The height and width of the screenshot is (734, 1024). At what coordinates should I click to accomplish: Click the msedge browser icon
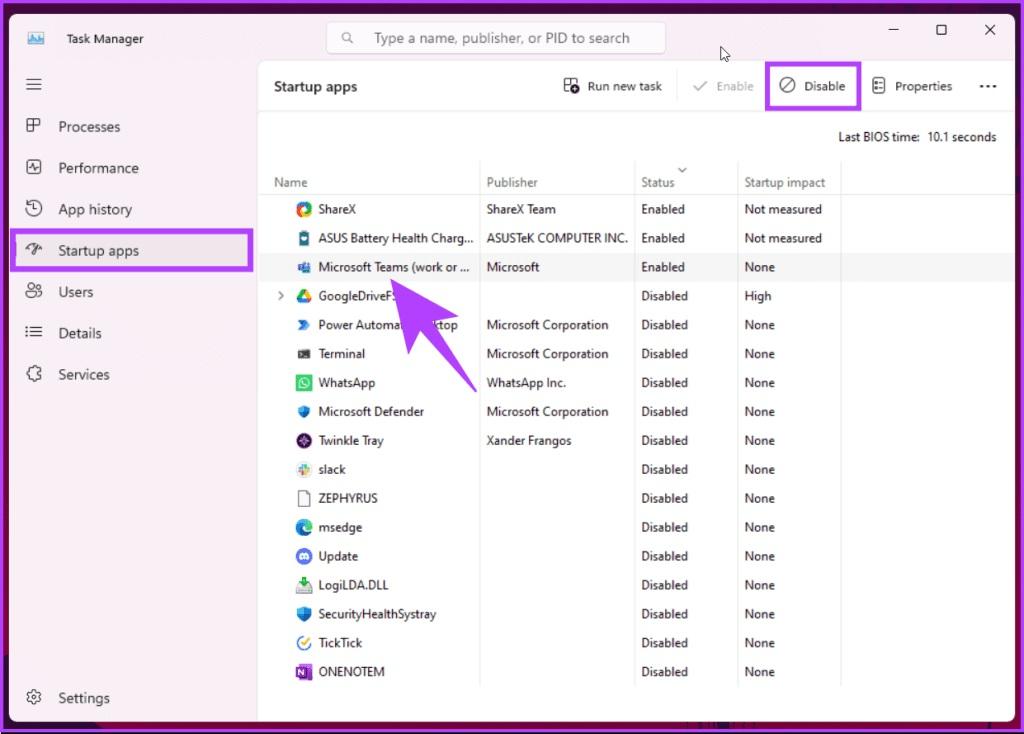tap(304, 528)
